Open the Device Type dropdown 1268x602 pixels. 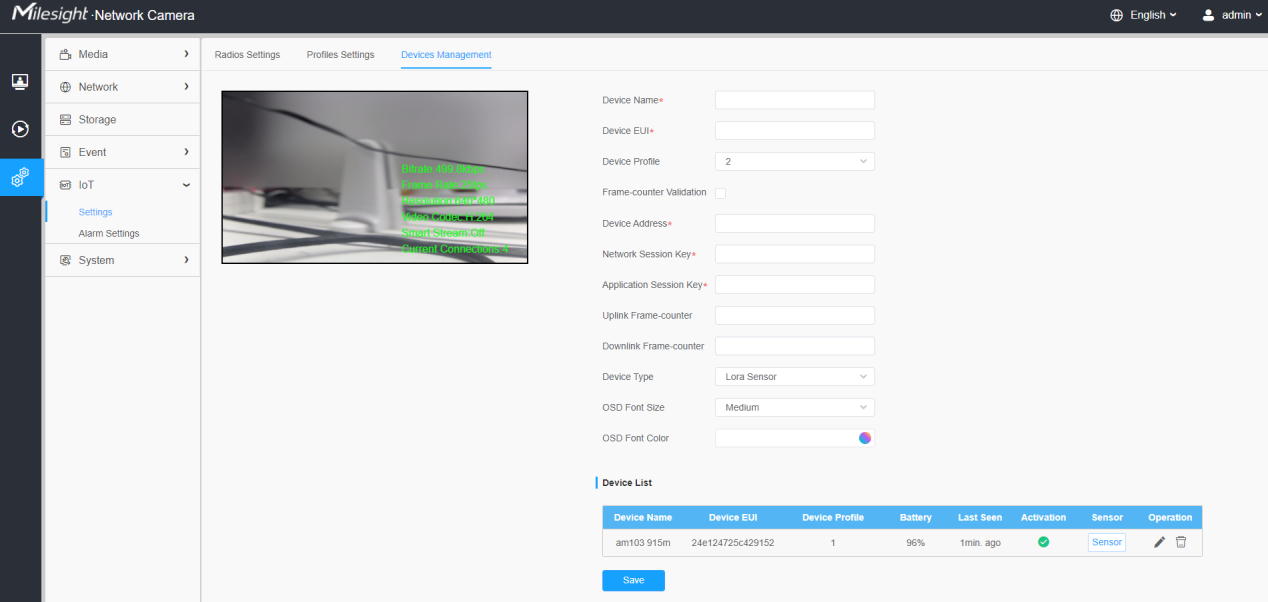tap(795, 377)
